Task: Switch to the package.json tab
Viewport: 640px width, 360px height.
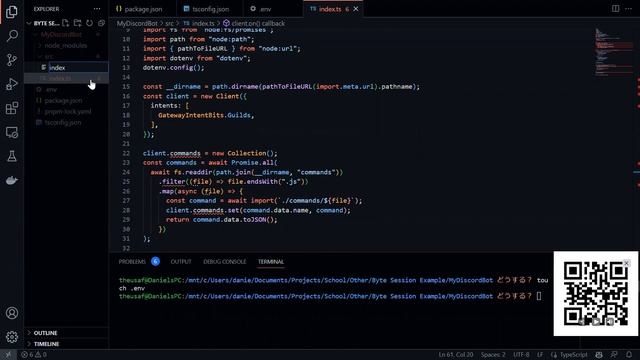Action: (x=142, y=9)
